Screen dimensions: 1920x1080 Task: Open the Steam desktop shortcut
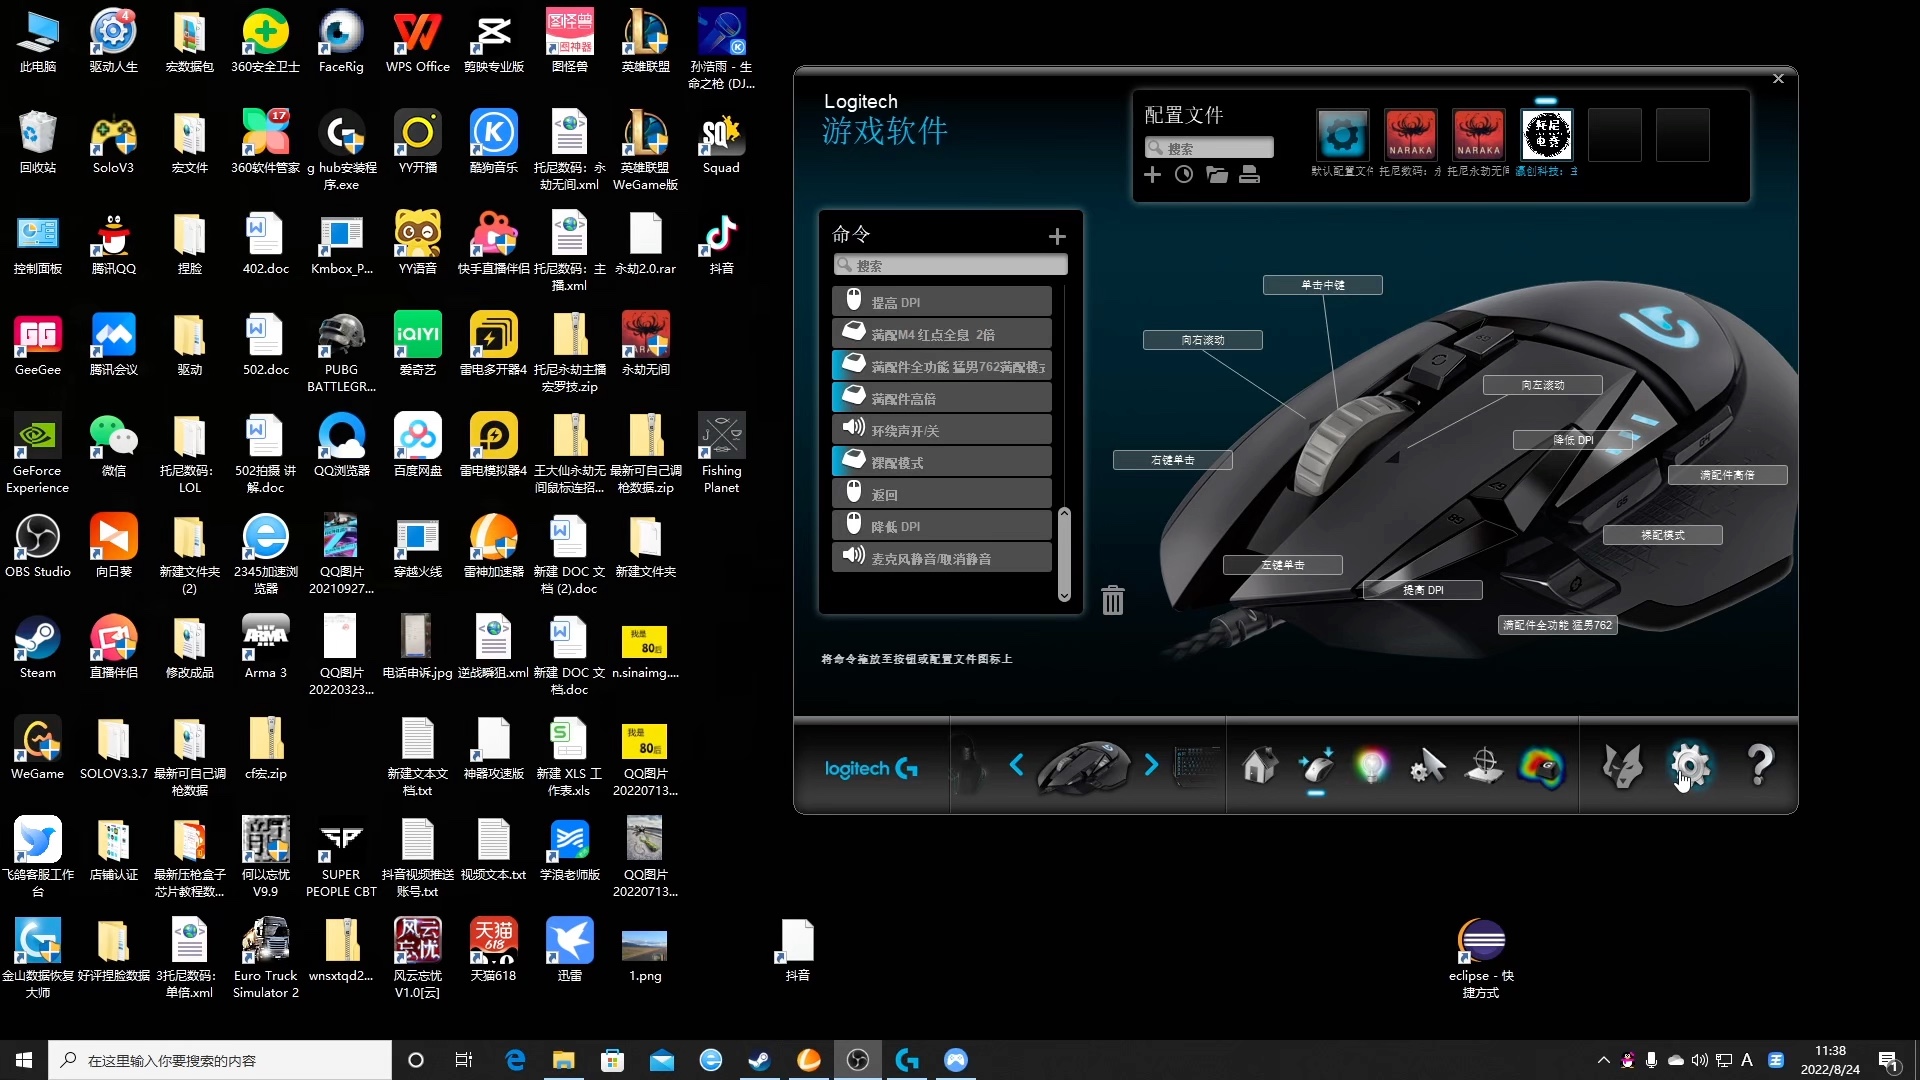tap(37, 647)
